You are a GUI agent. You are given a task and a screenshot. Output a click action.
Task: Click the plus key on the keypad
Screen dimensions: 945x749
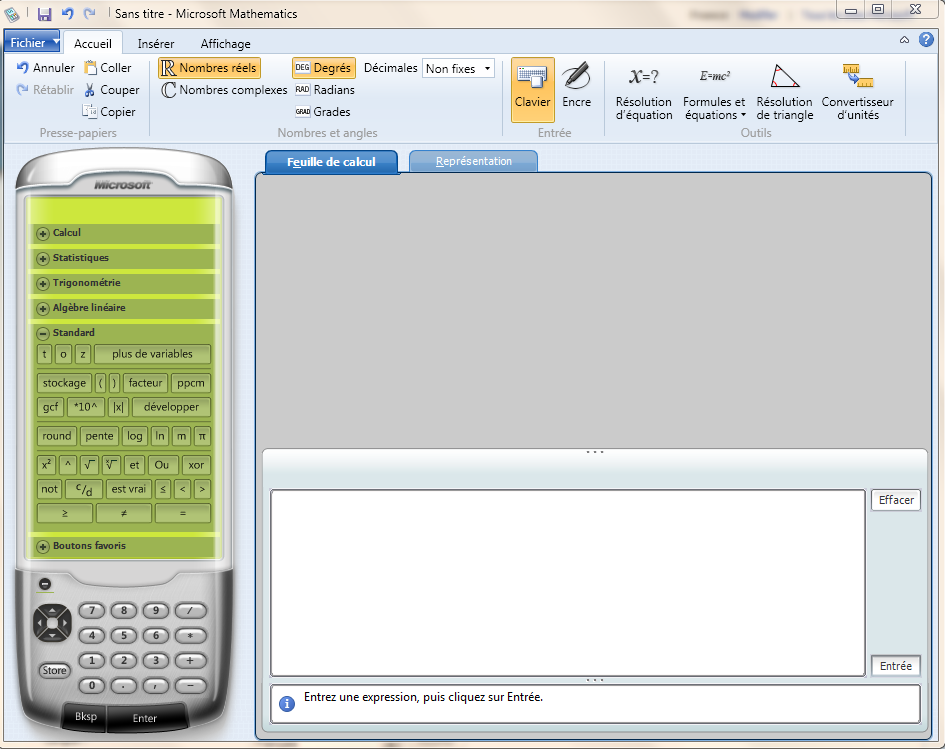[x=190, y=660]
